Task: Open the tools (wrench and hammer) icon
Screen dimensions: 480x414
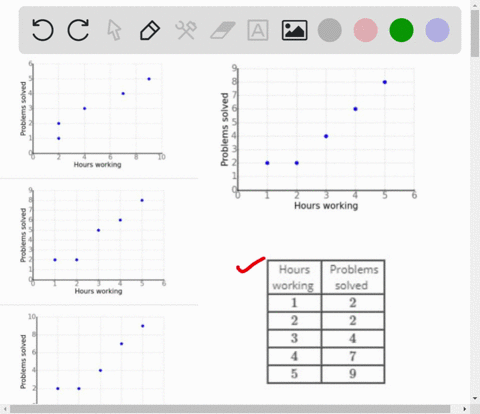Action: click(186, 30)
